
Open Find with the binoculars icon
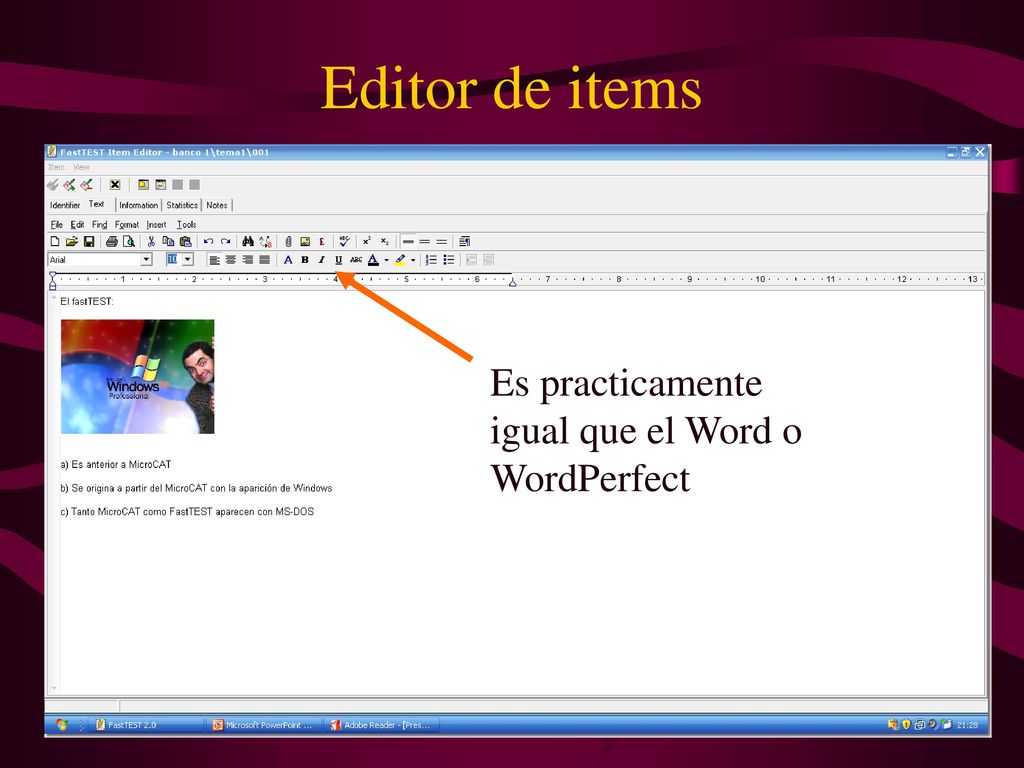click(248, 242)
